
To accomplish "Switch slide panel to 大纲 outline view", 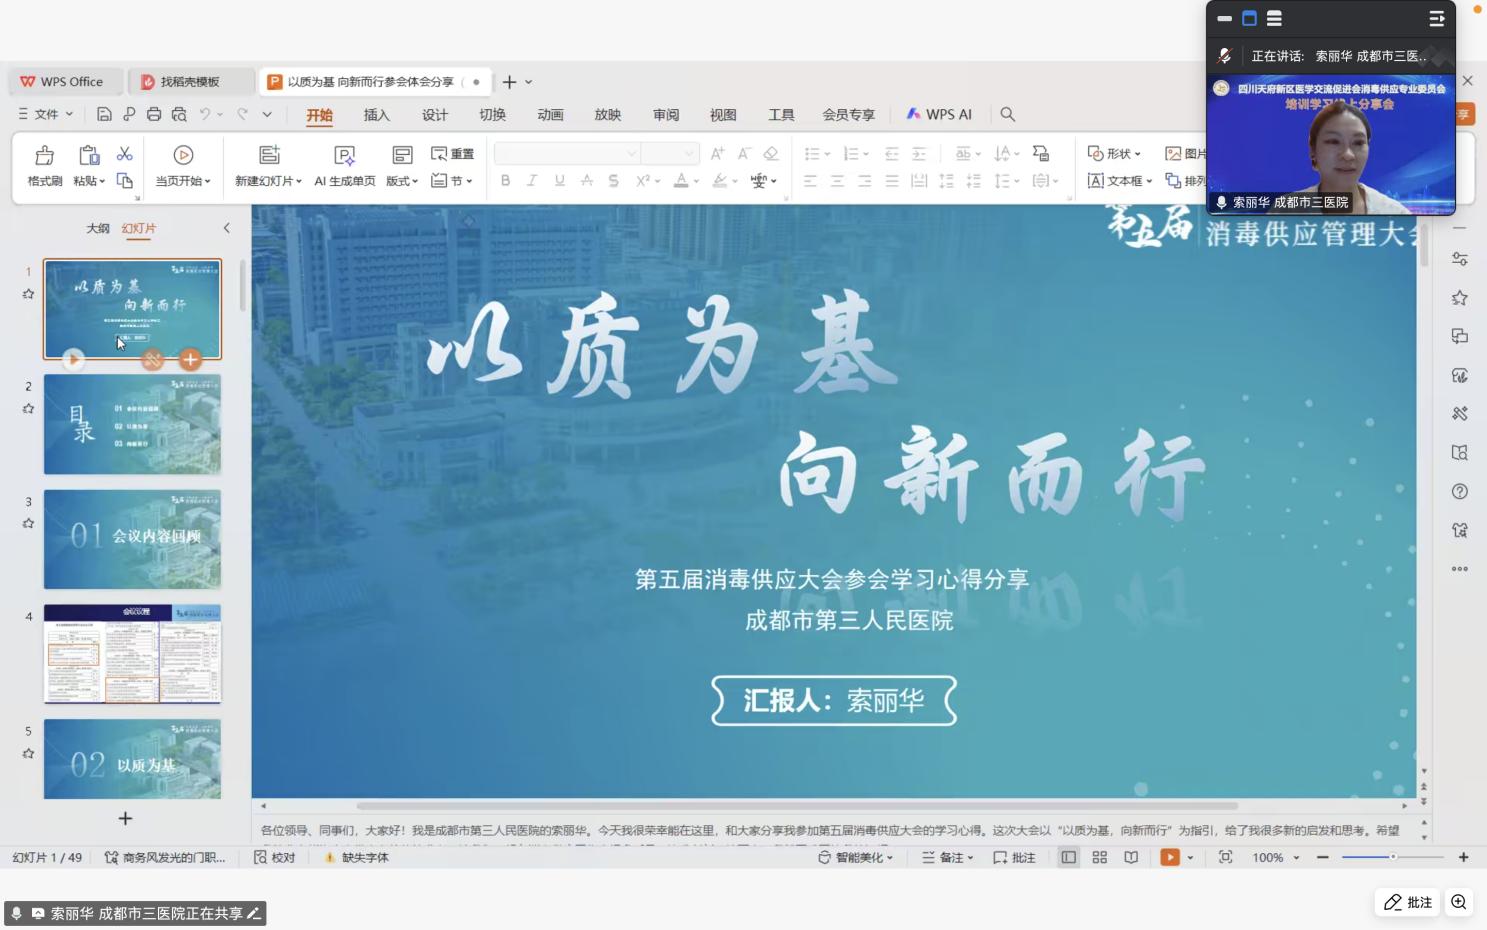I will [x=97, y=229].
